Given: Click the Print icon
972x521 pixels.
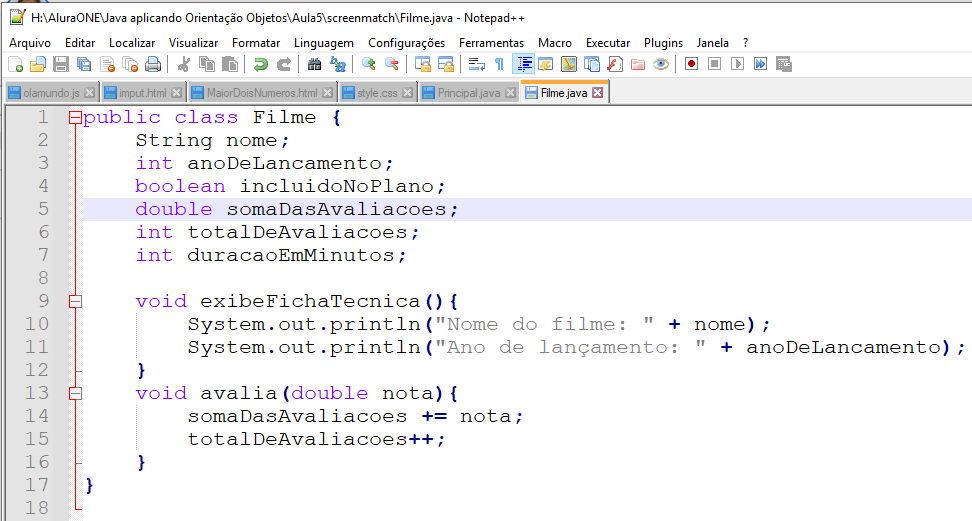Looking at the screenshot, I should 153,64.
